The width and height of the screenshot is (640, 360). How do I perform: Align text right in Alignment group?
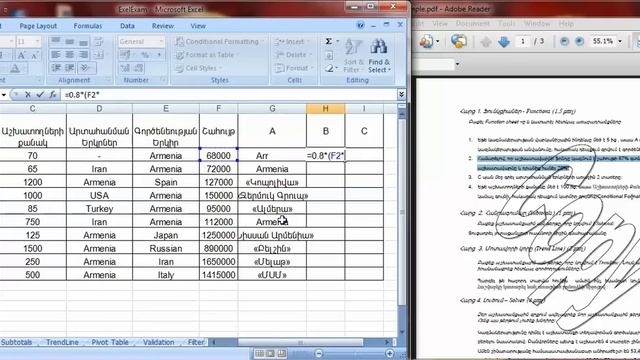[83, 55]
